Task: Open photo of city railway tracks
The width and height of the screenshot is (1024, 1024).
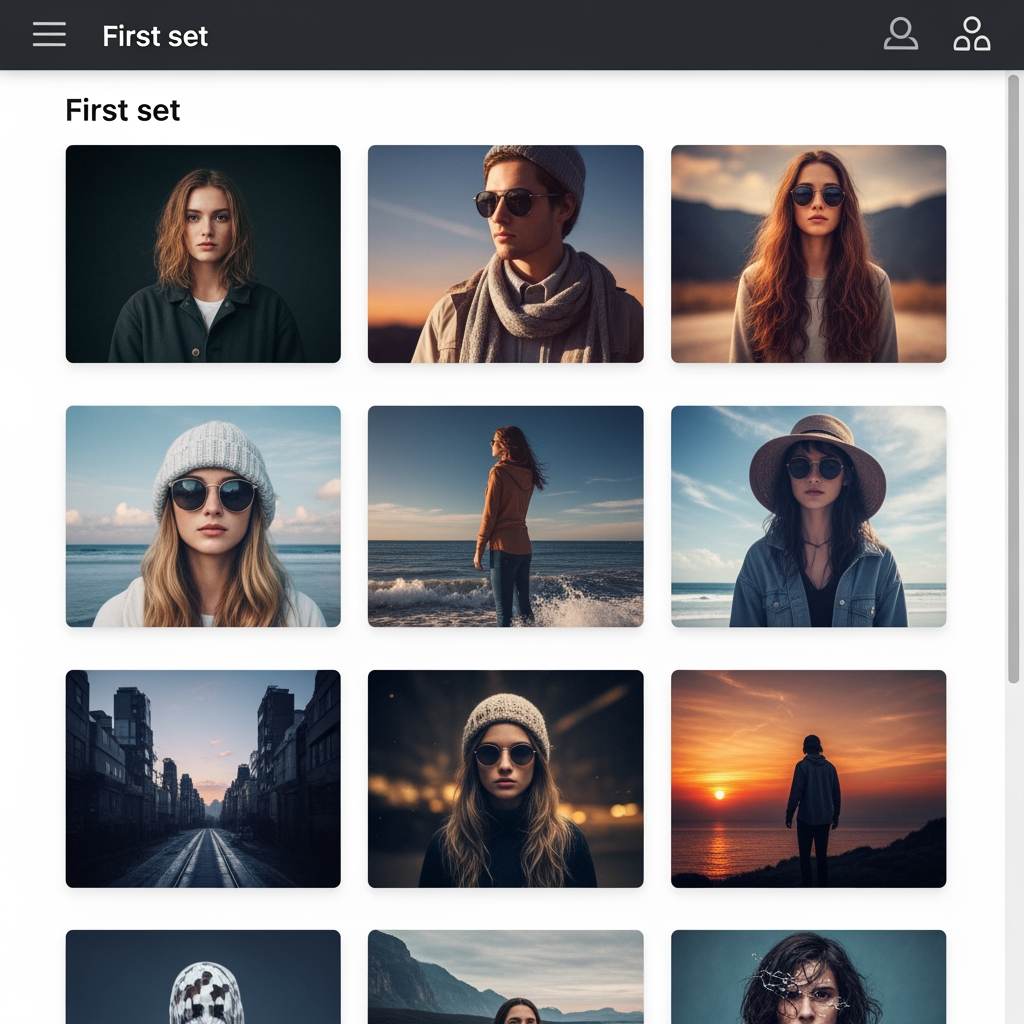Action: pos(203,778)
